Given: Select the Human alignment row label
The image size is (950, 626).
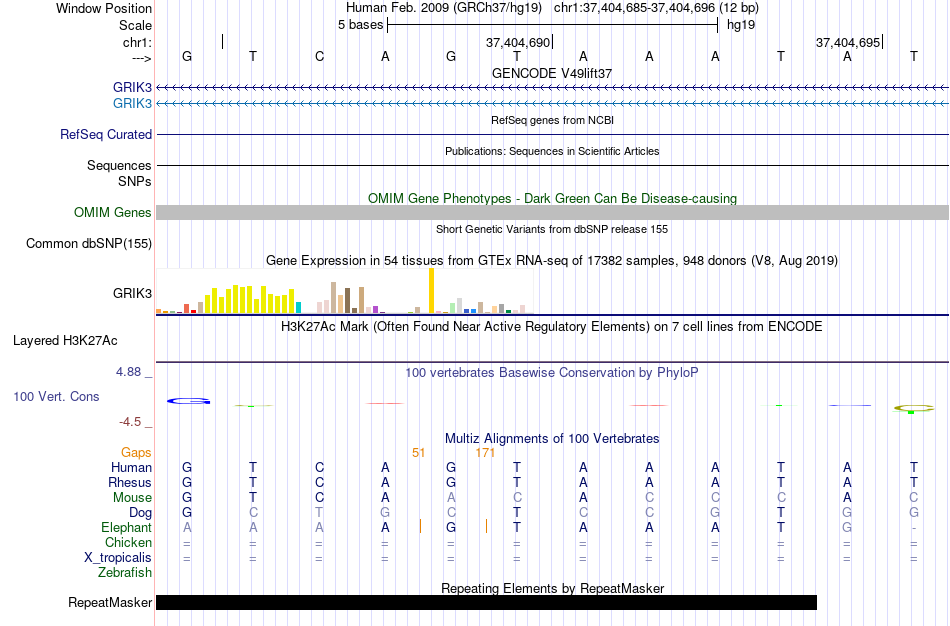Looking at the screenshot, I should point(131,467).
